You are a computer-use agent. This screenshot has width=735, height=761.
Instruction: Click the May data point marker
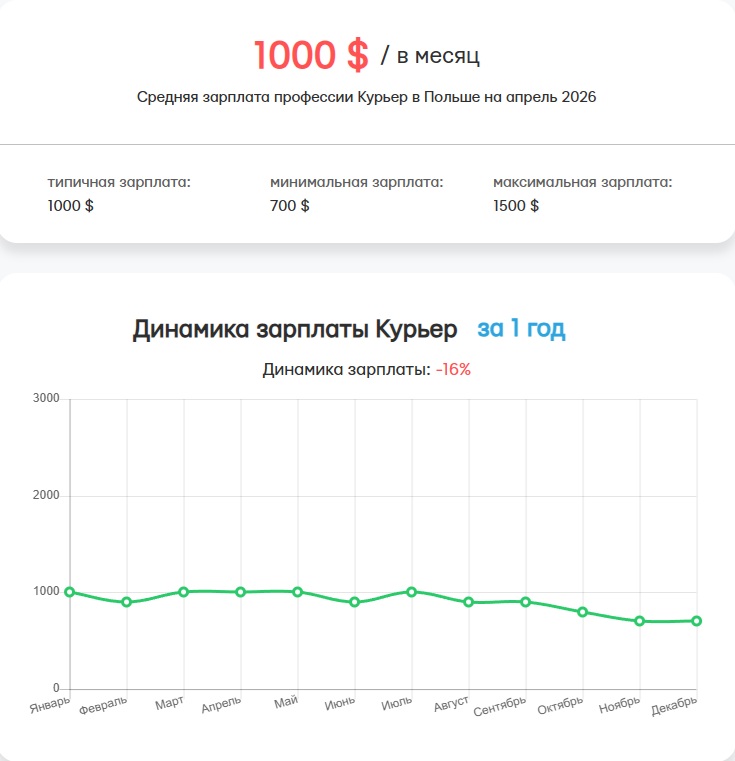(298, 592)
